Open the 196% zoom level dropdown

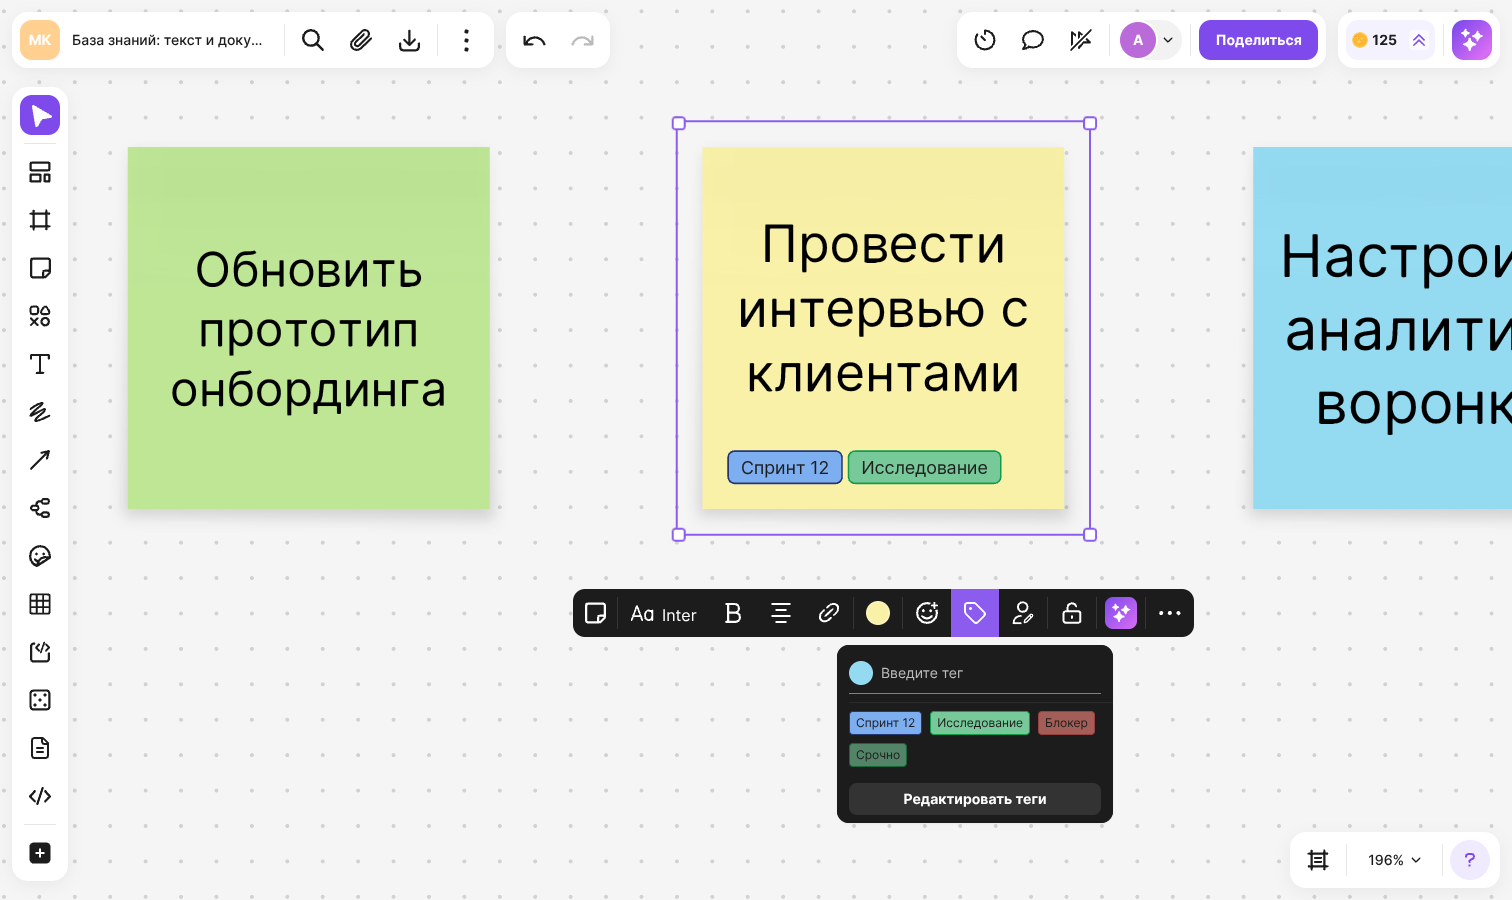[x=1394, y=860]
